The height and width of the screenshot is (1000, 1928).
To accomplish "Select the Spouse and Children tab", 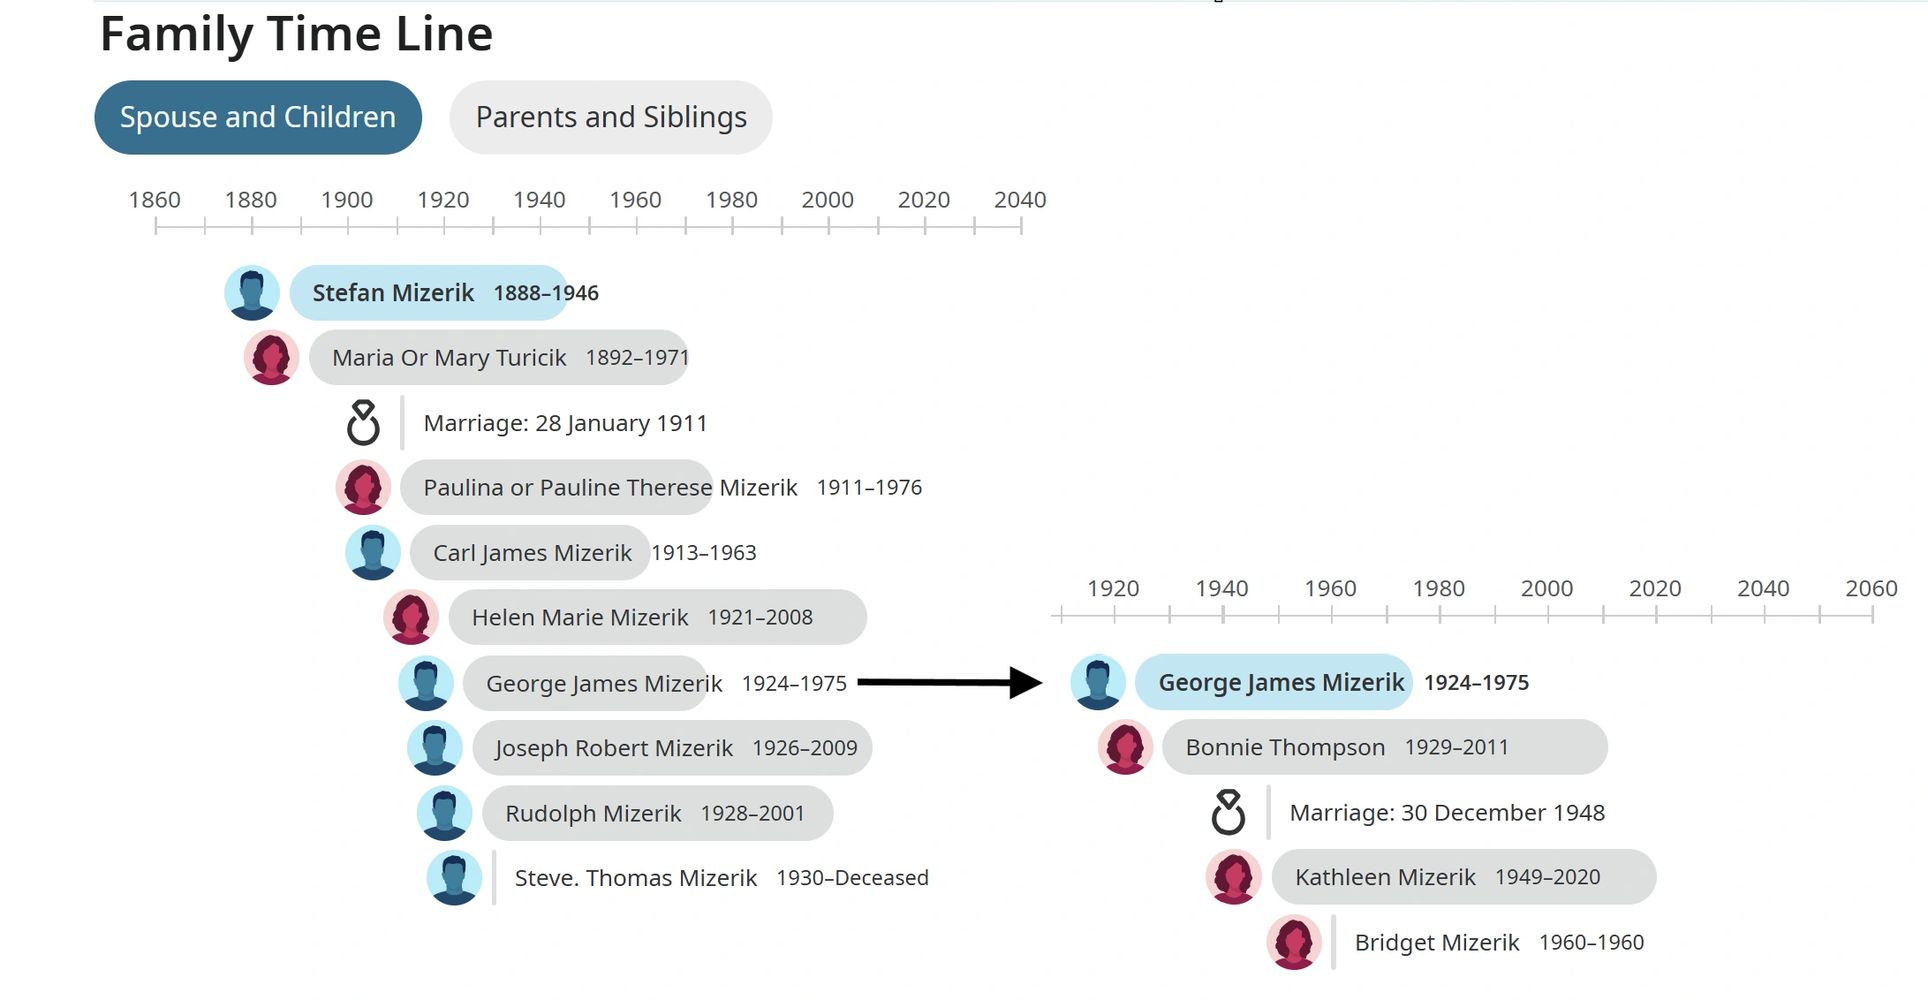I will click(258, 118).
